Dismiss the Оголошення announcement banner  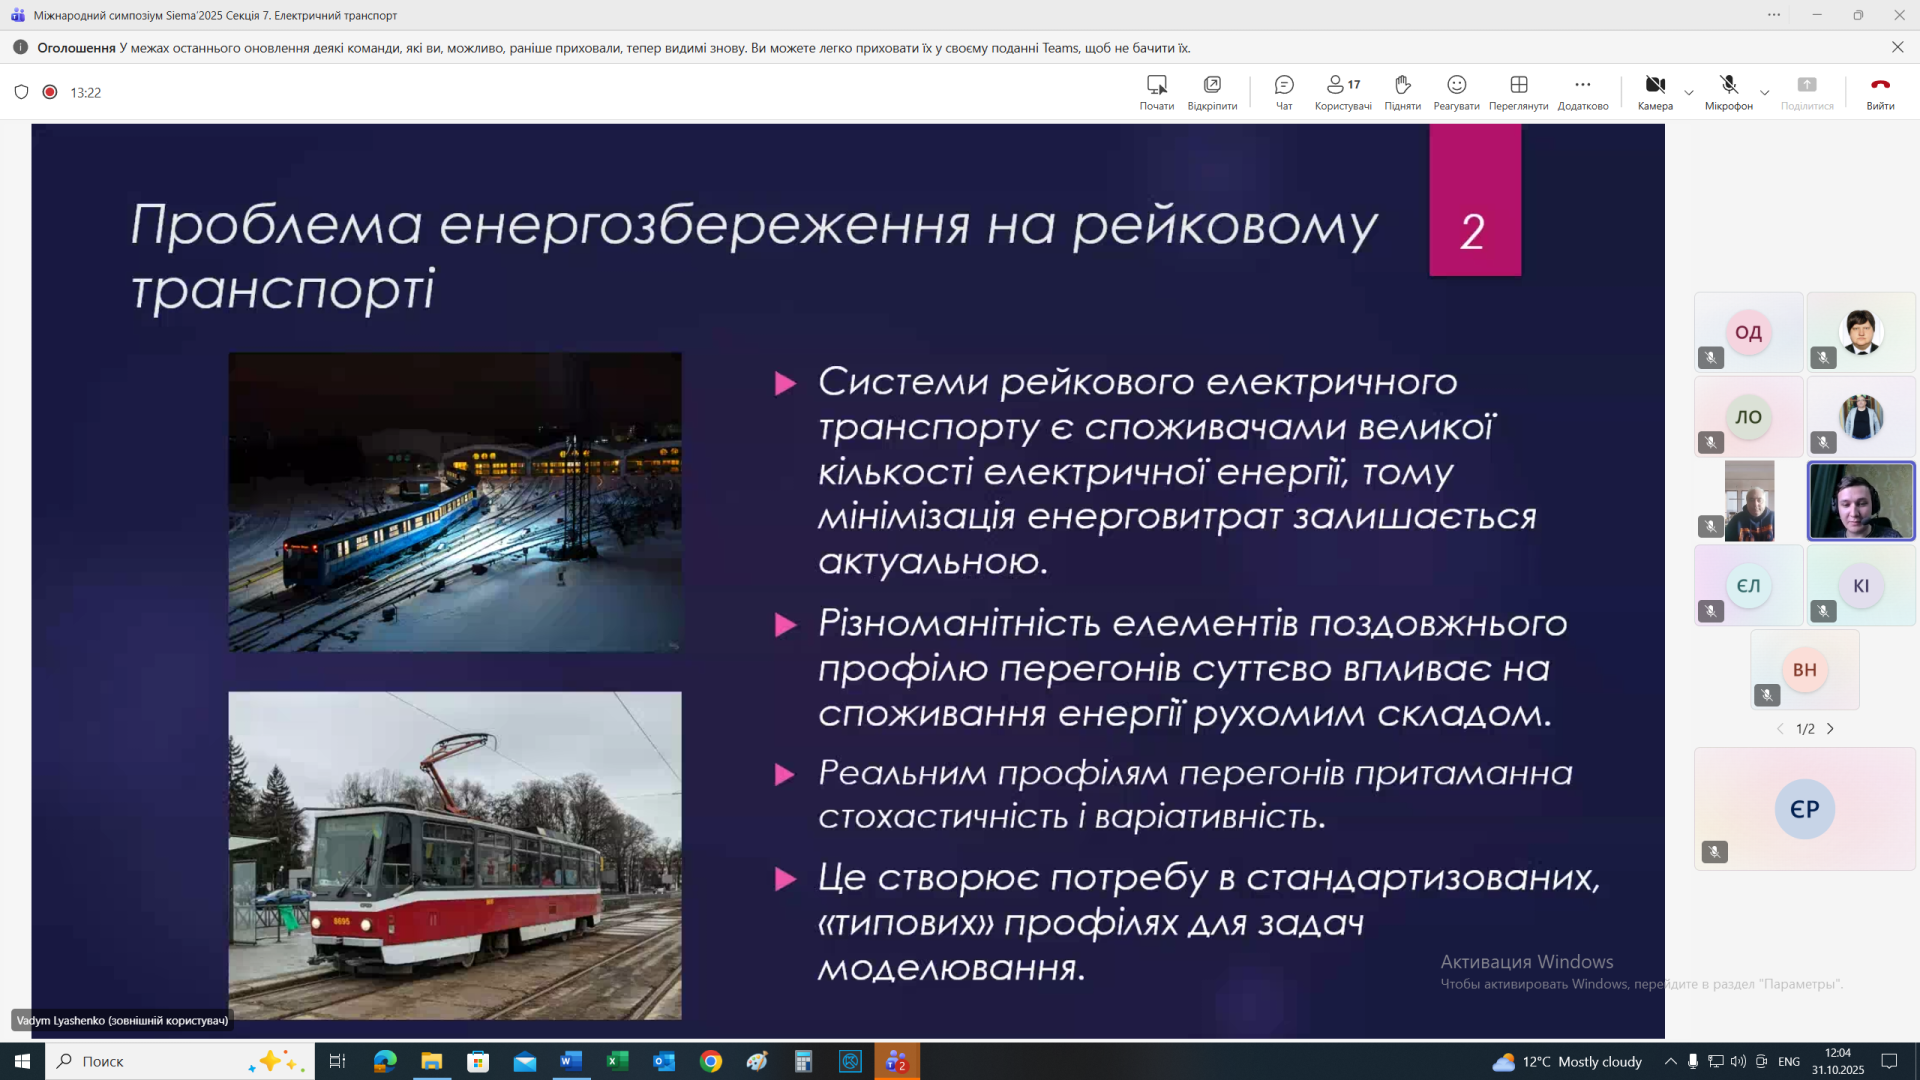click(x=1897, y=47)
